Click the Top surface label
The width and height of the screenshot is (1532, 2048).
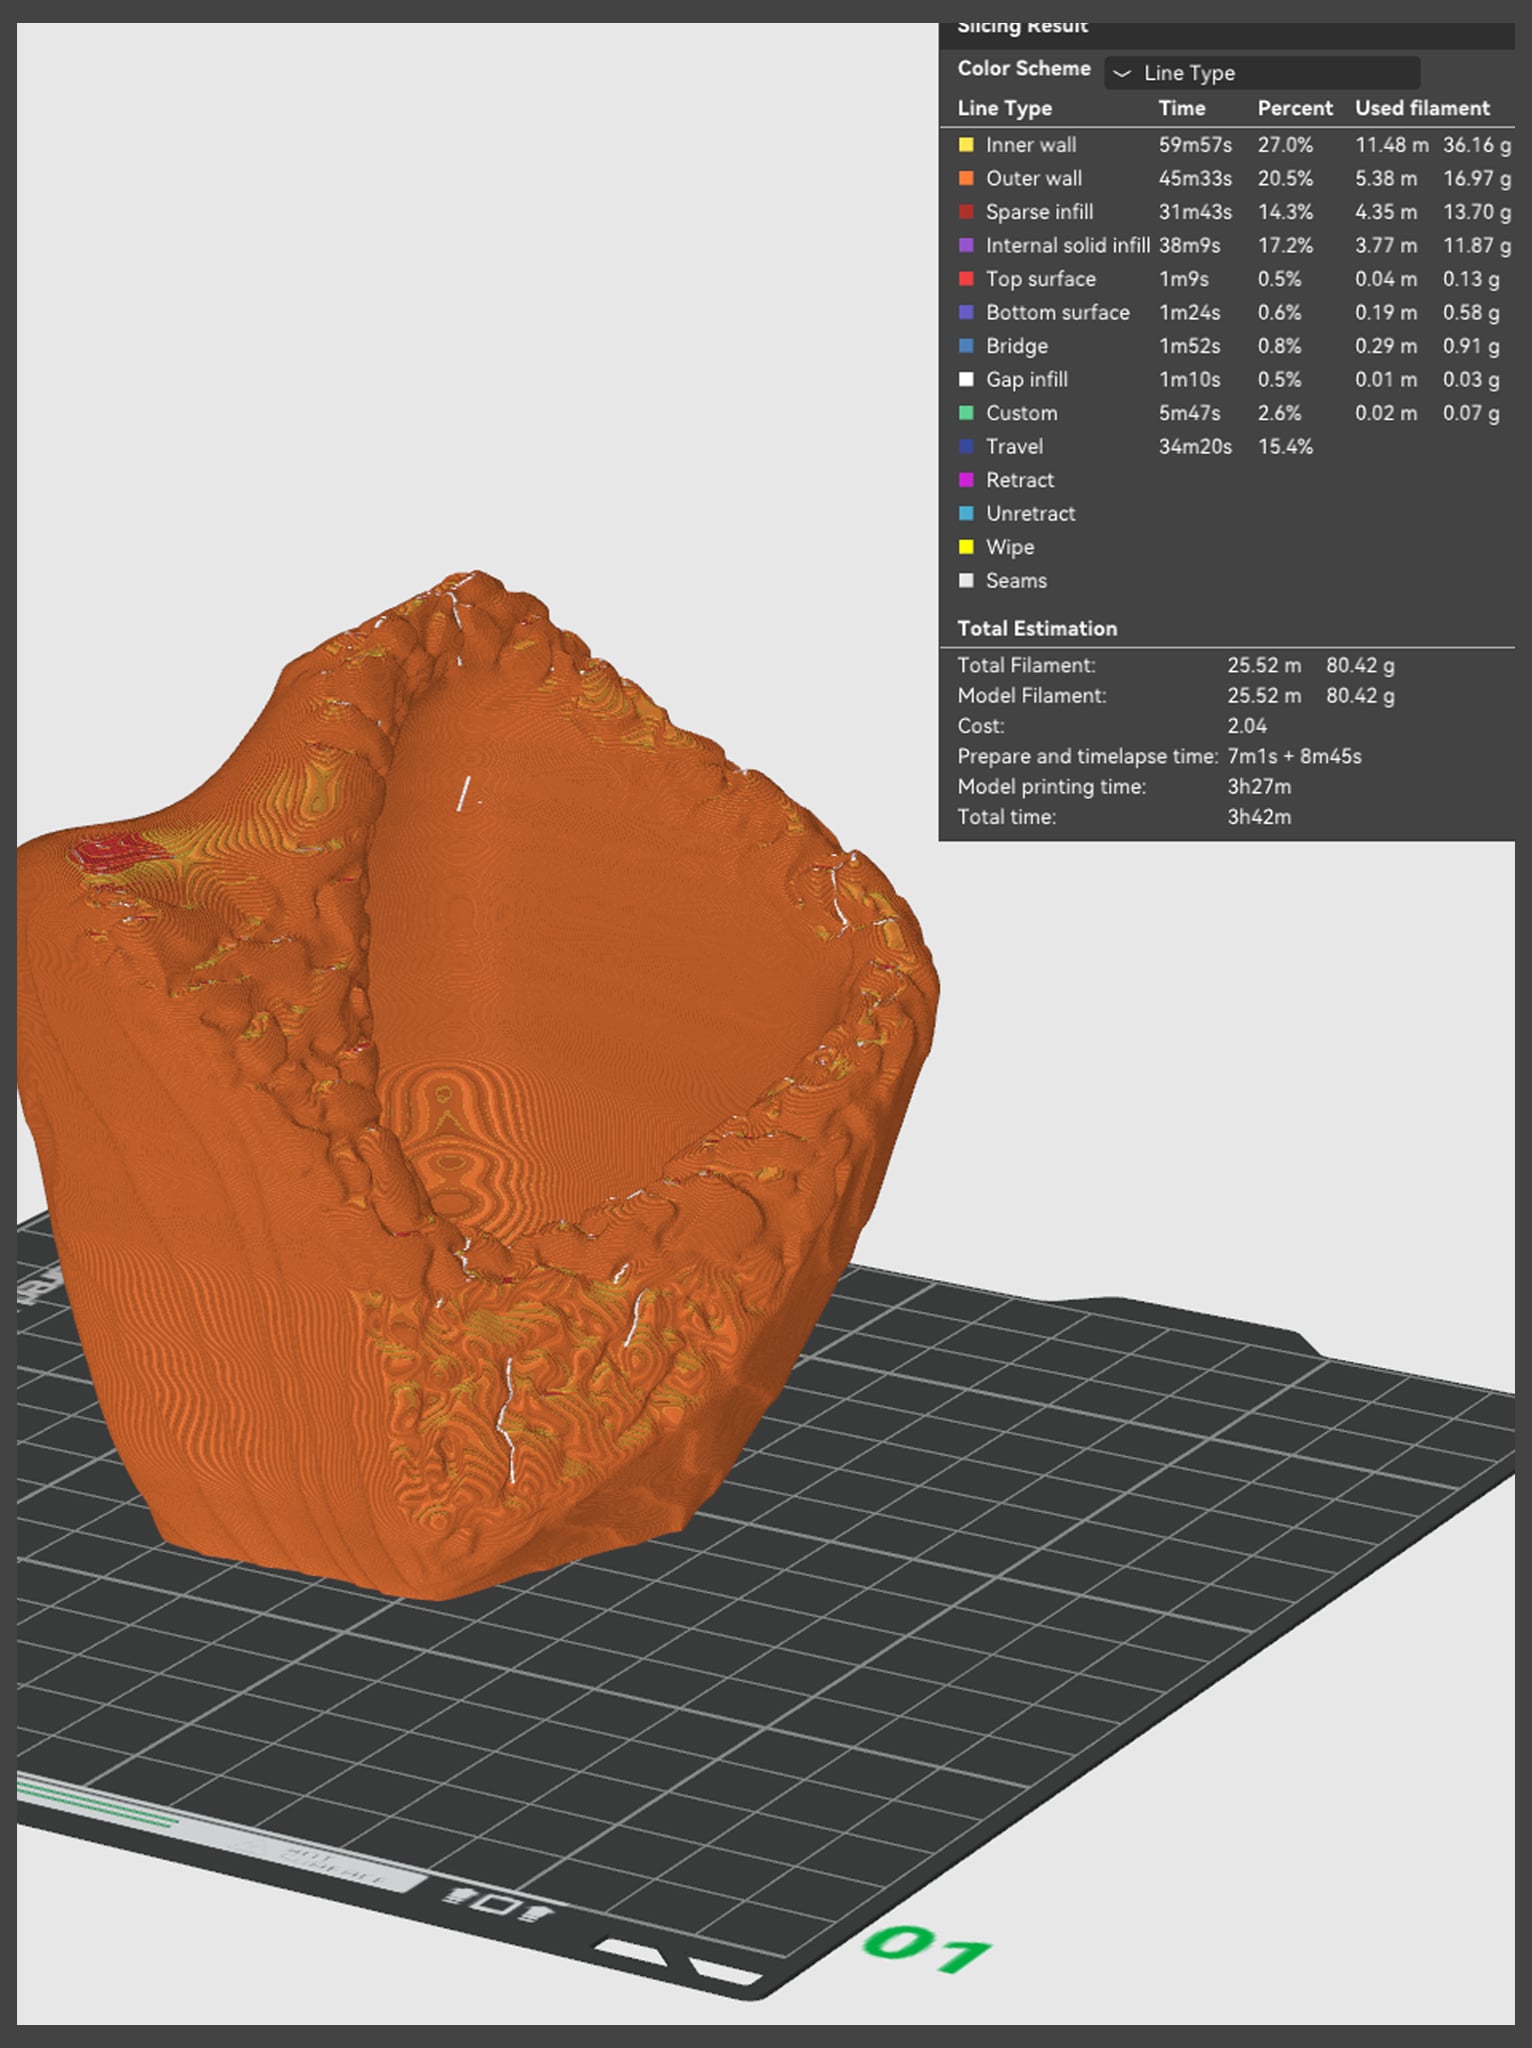point(1041,279)
